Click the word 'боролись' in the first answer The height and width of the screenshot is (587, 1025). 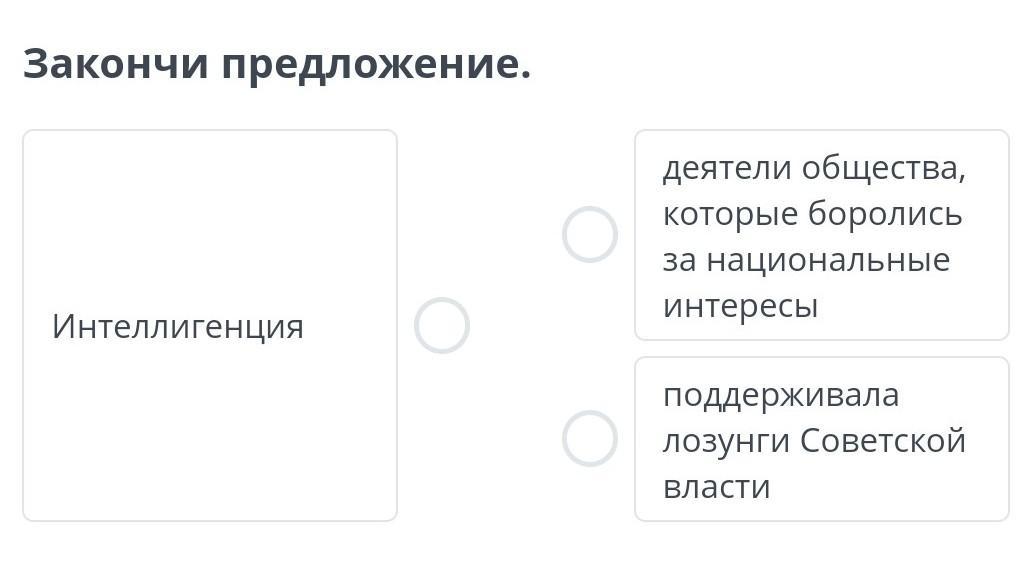pos(885,214)
